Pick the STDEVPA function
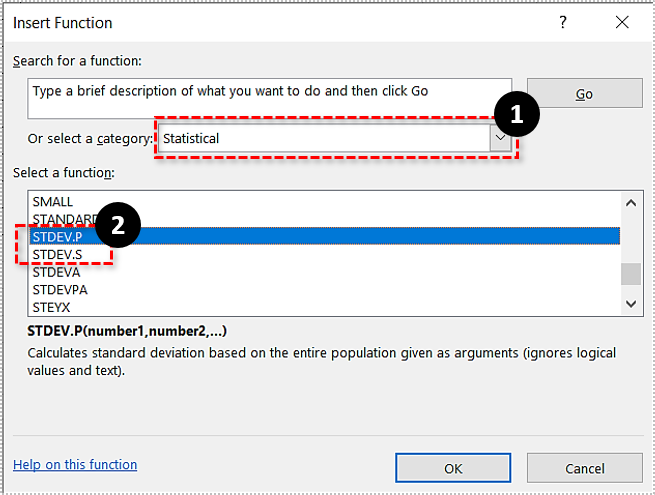 59,289
